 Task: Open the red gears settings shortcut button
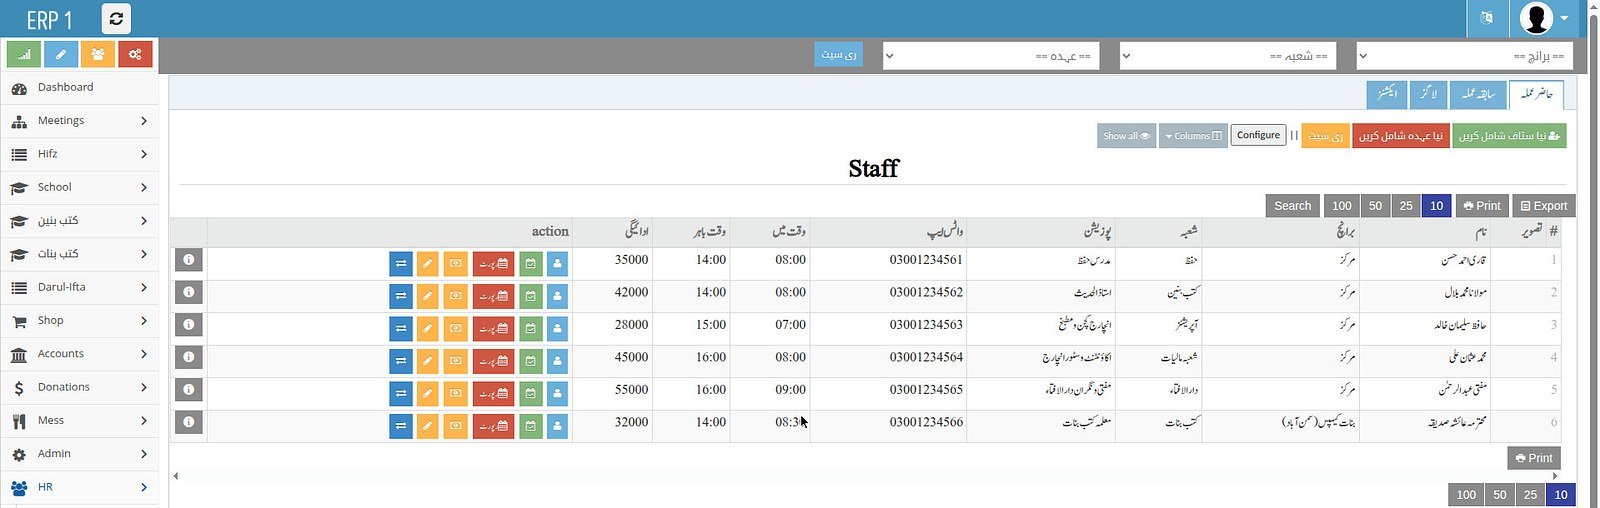135,54
